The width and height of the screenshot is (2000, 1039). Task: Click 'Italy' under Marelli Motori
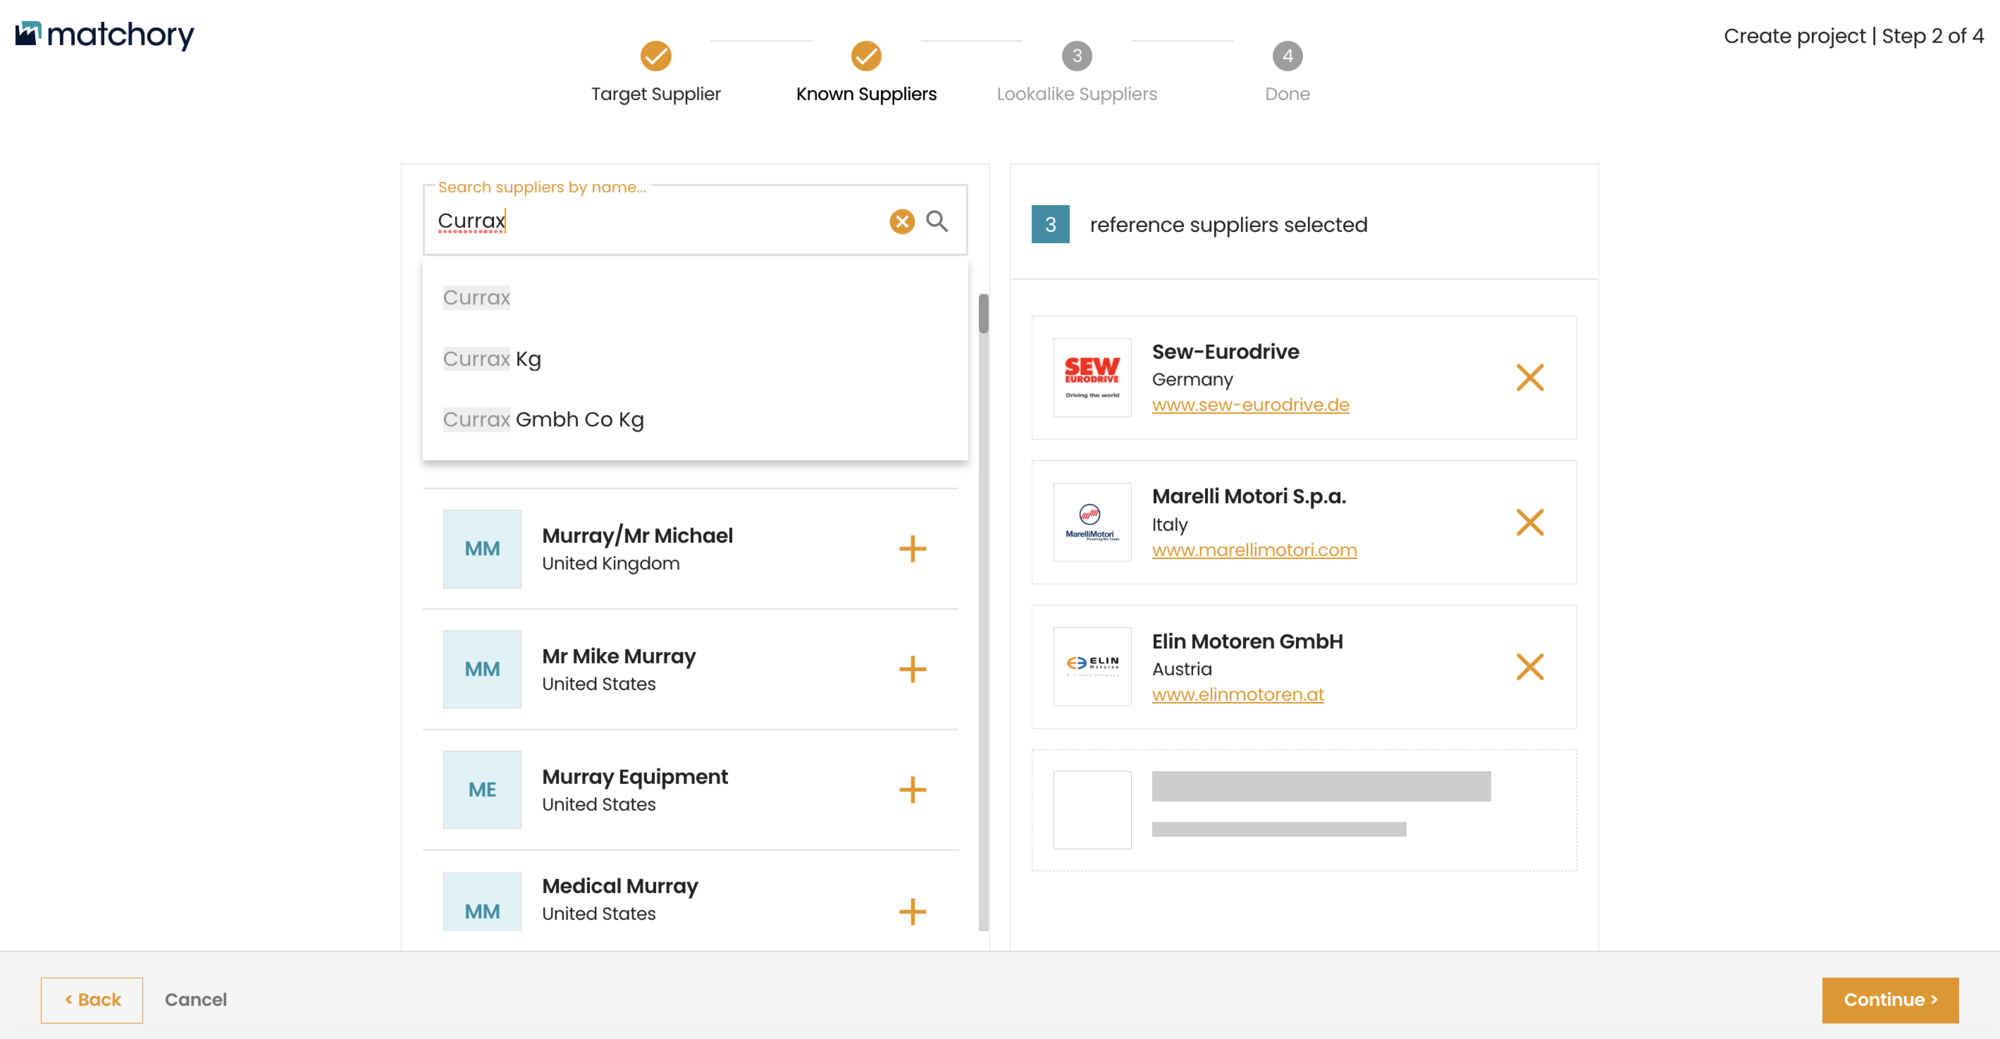[1170, 525]
